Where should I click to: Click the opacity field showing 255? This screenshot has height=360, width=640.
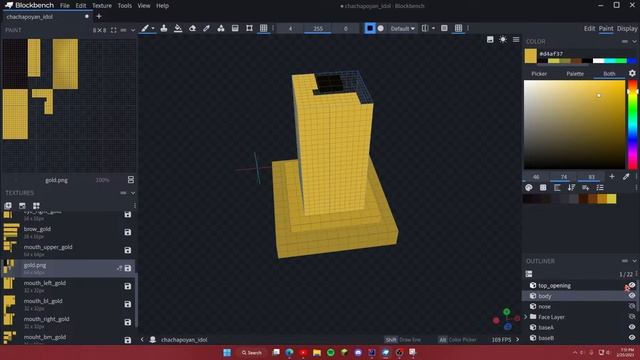[x=318, y=29]
